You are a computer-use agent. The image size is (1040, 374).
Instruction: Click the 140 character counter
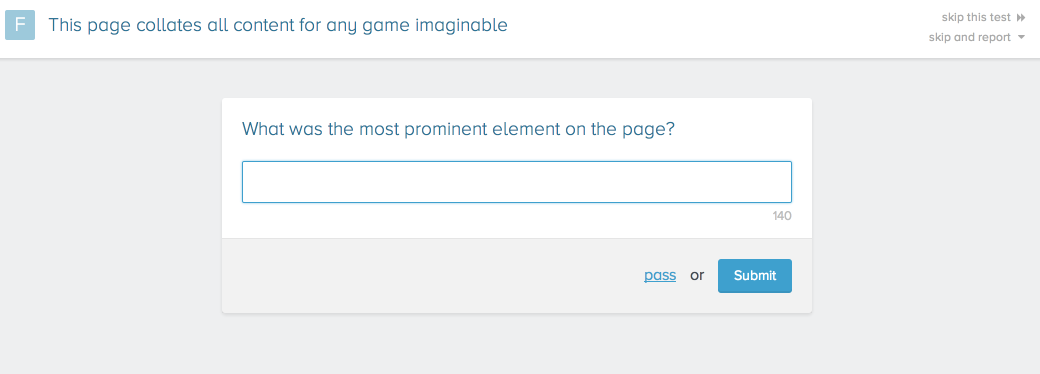[x=782, y=216]
